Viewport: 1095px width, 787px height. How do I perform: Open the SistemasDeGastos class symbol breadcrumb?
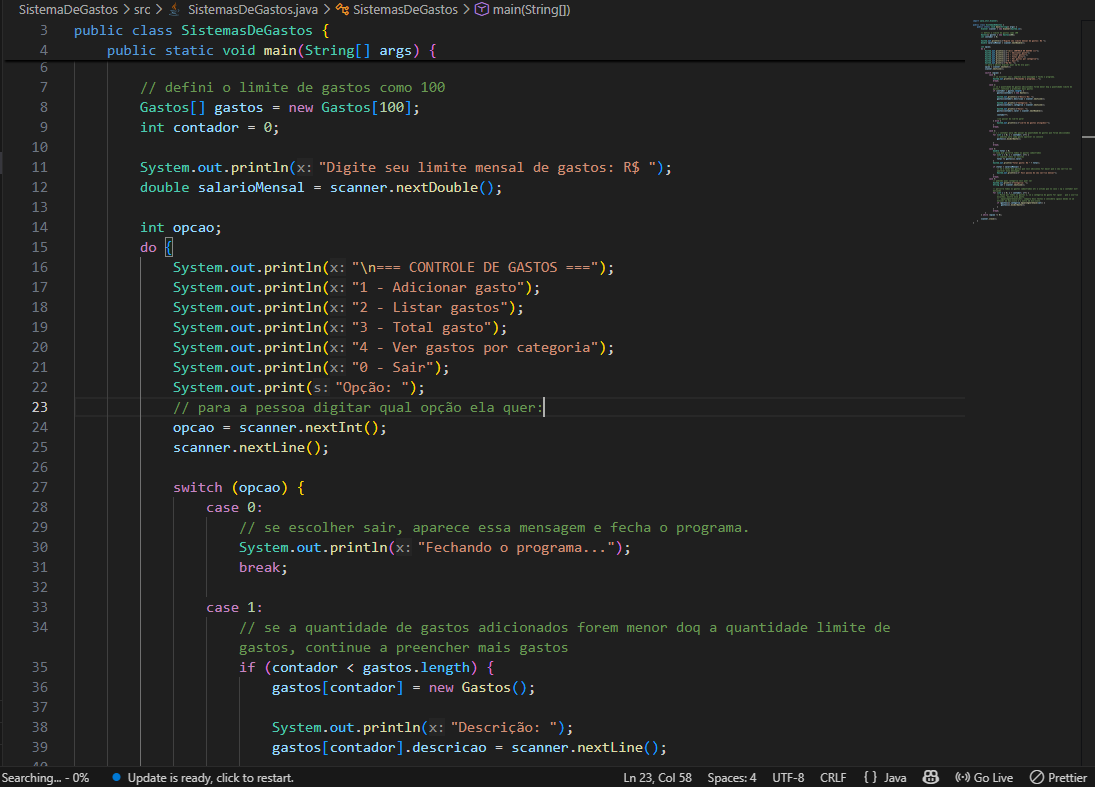[x=406, y=9]
